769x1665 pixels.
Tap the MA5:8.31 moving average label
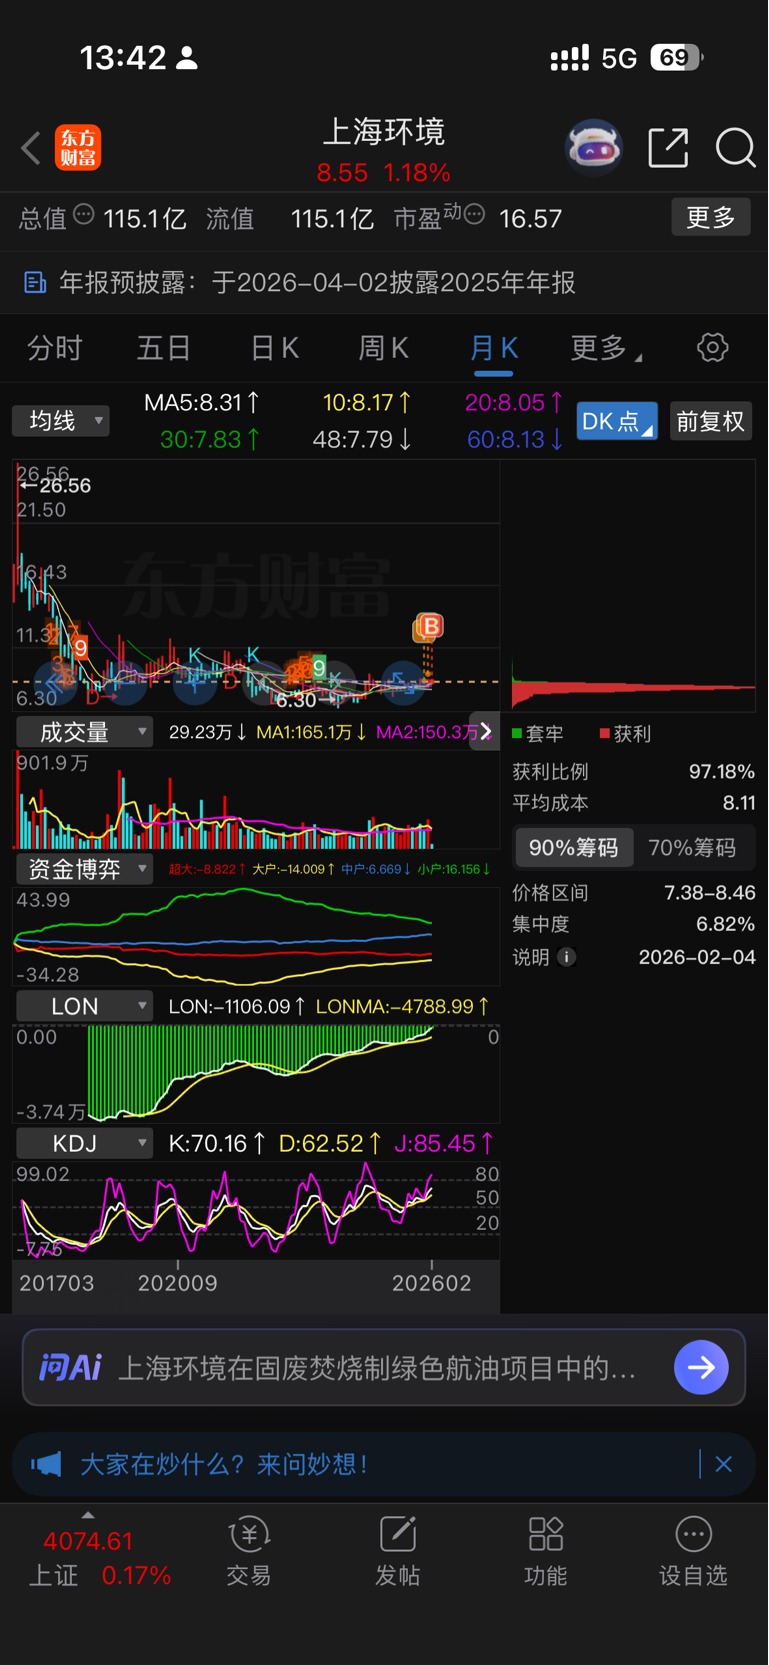point(202,403)
